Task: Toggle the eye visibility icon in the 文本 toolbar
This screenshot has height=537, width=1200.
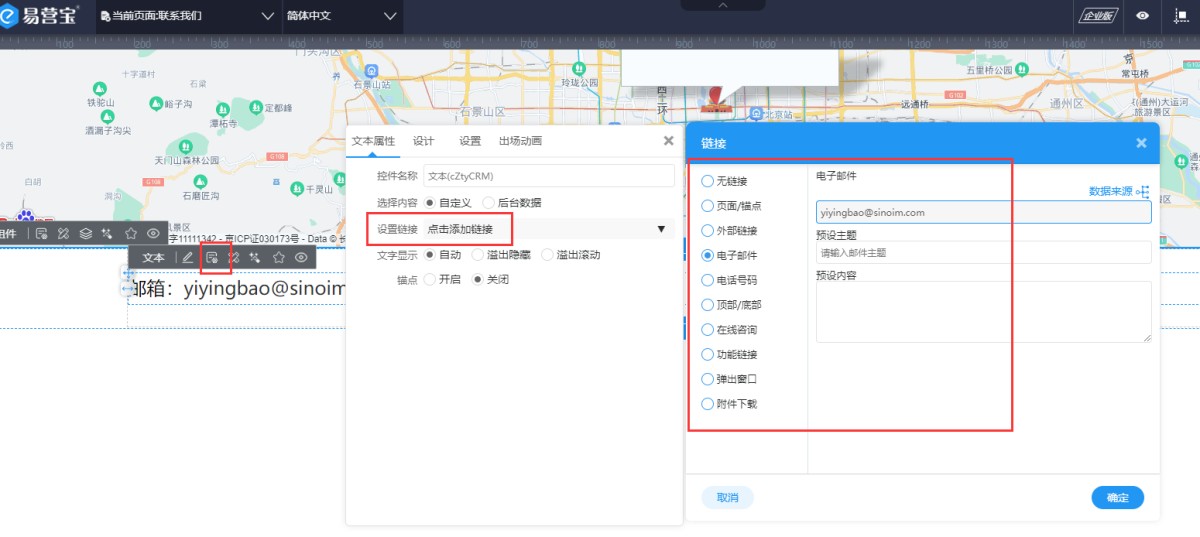Action: [x=301, y=258]
